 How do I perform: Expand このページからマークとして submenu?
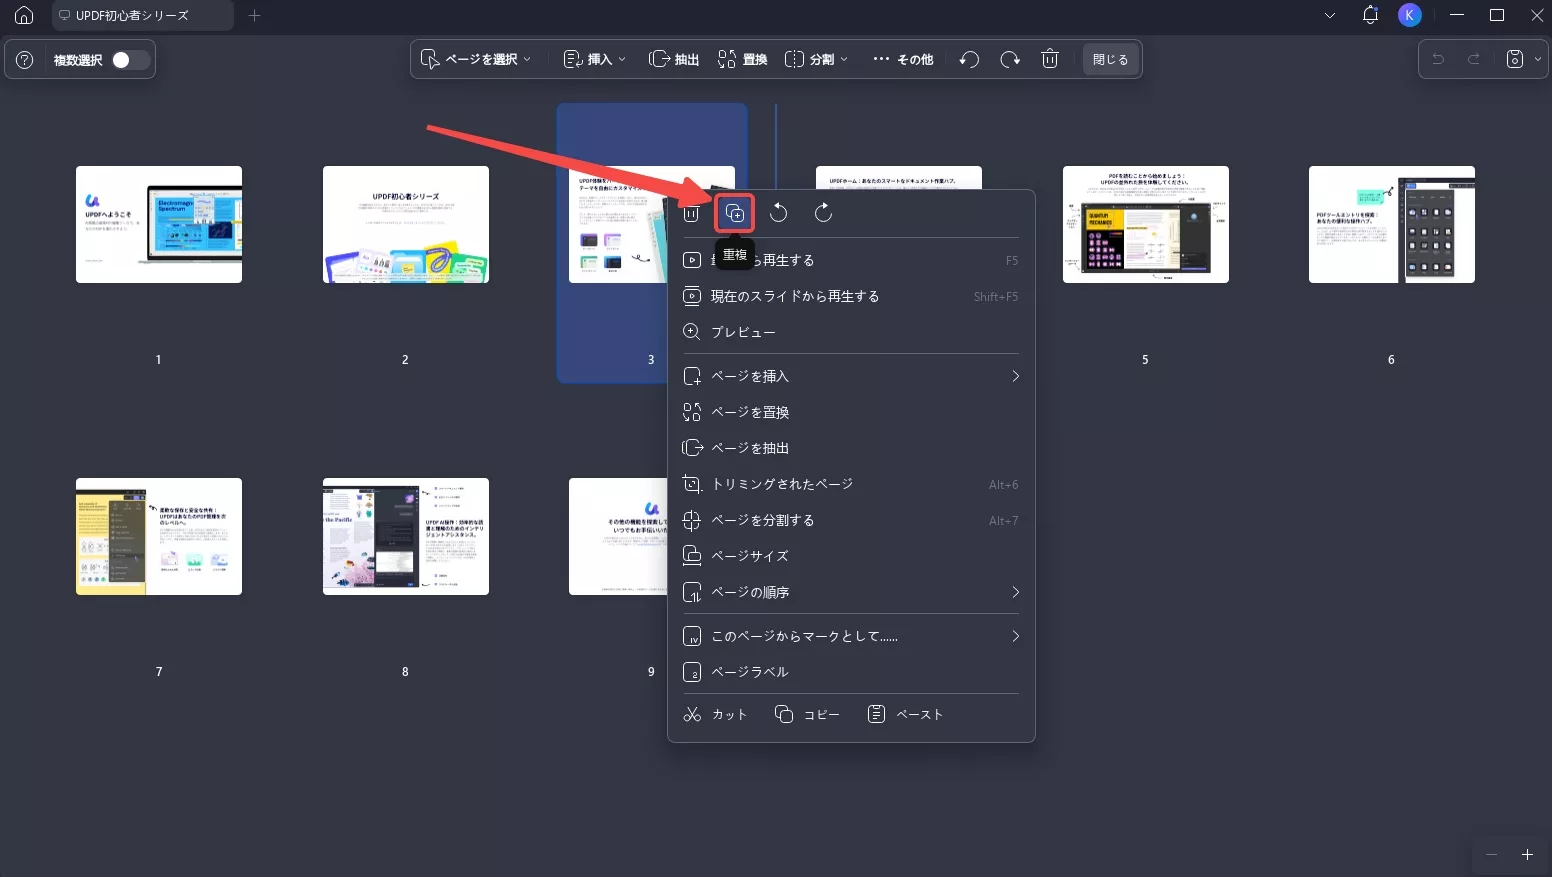[851, 636]
